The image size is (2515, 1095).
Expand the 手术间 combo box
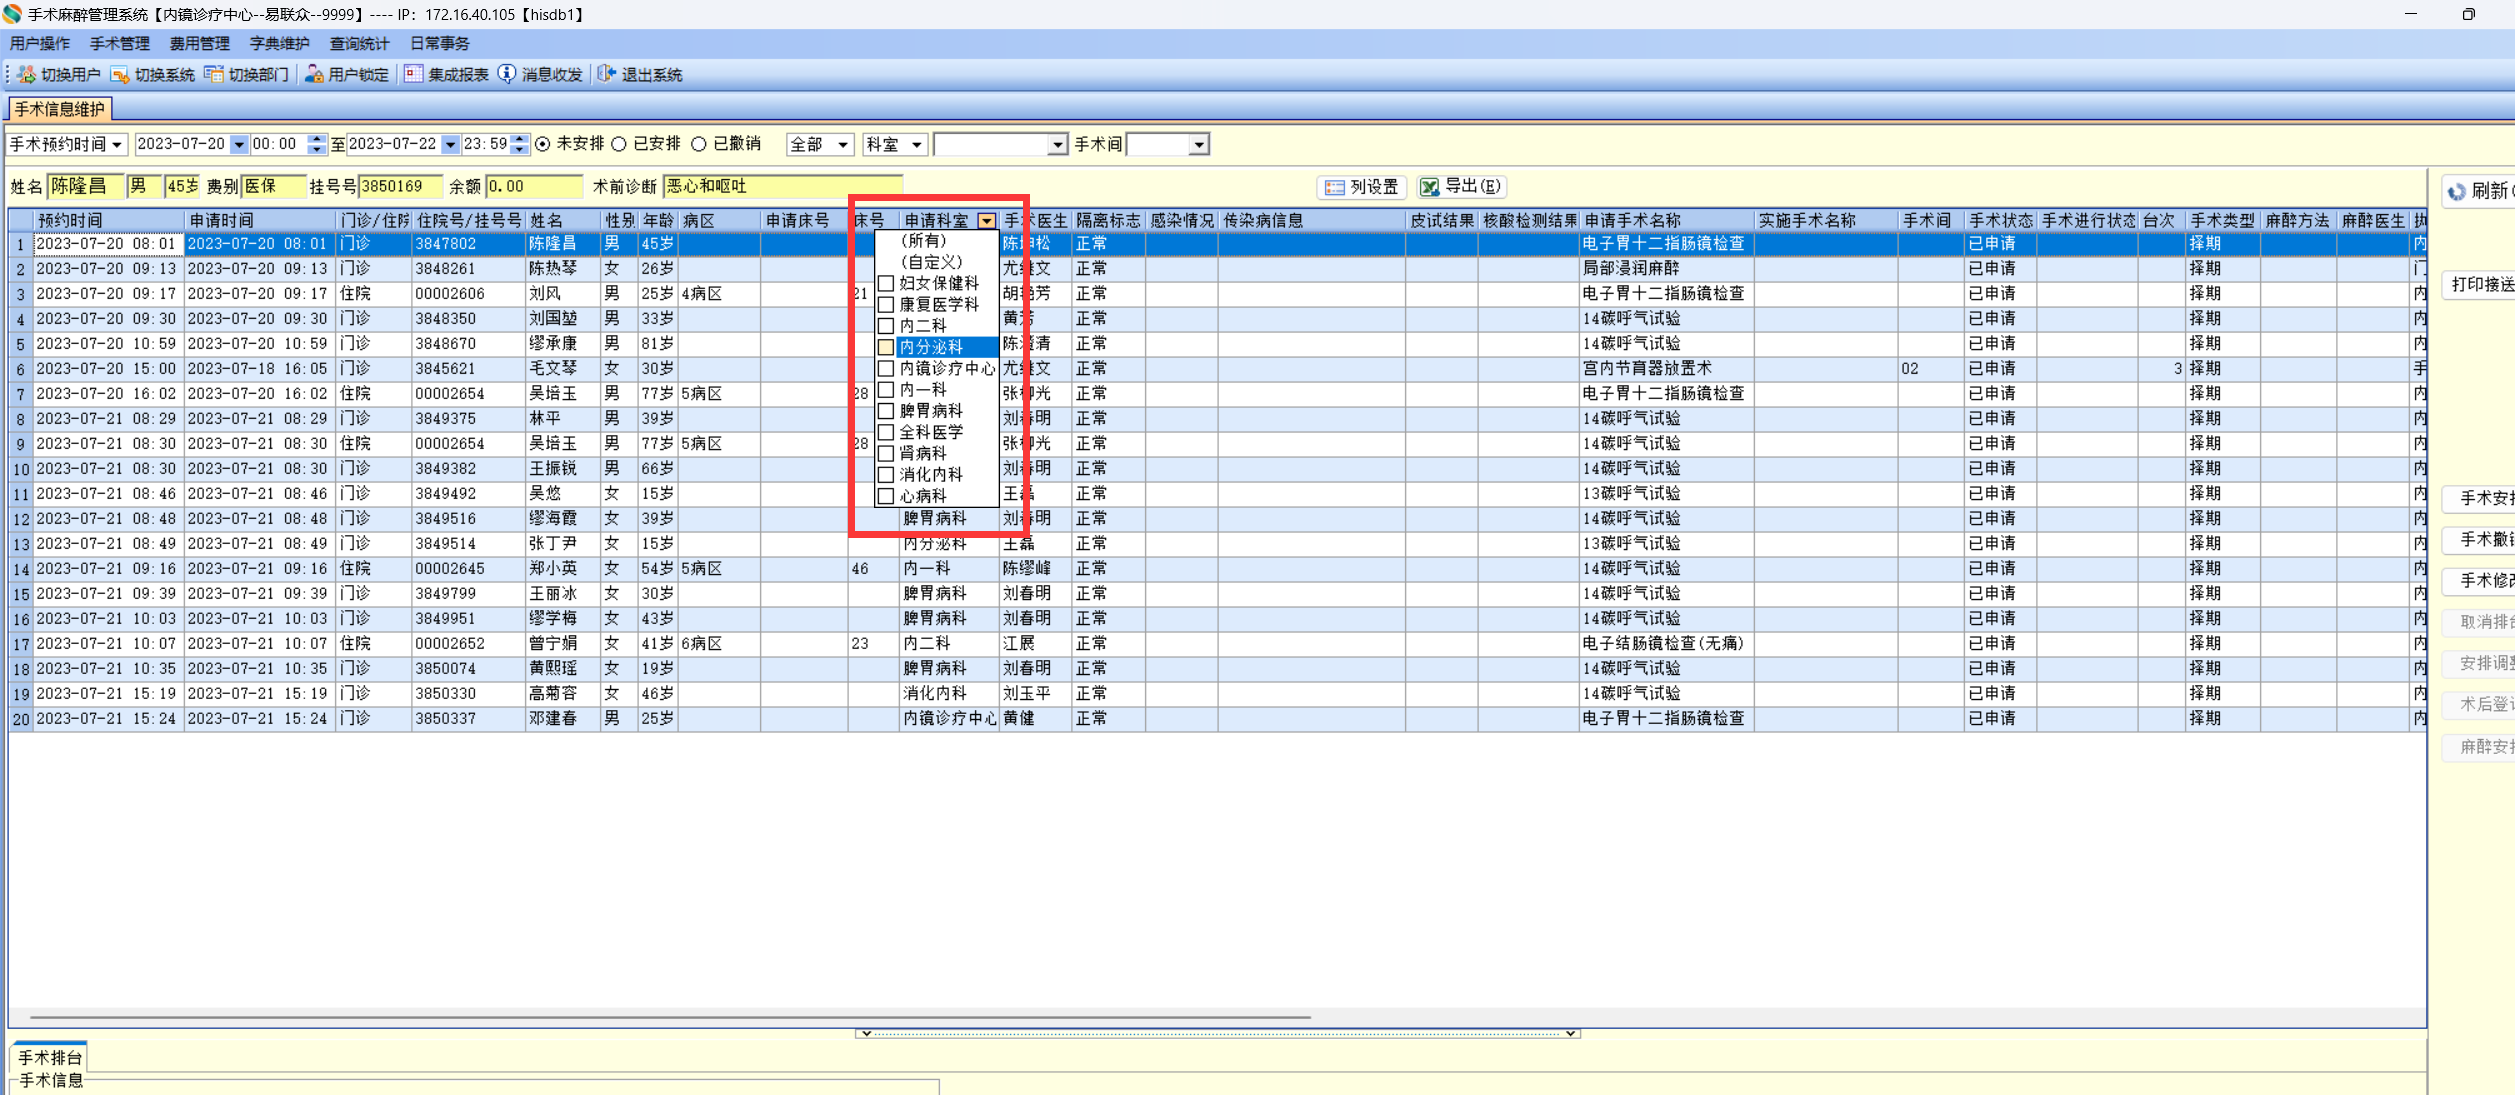[x=1198, y=144]
